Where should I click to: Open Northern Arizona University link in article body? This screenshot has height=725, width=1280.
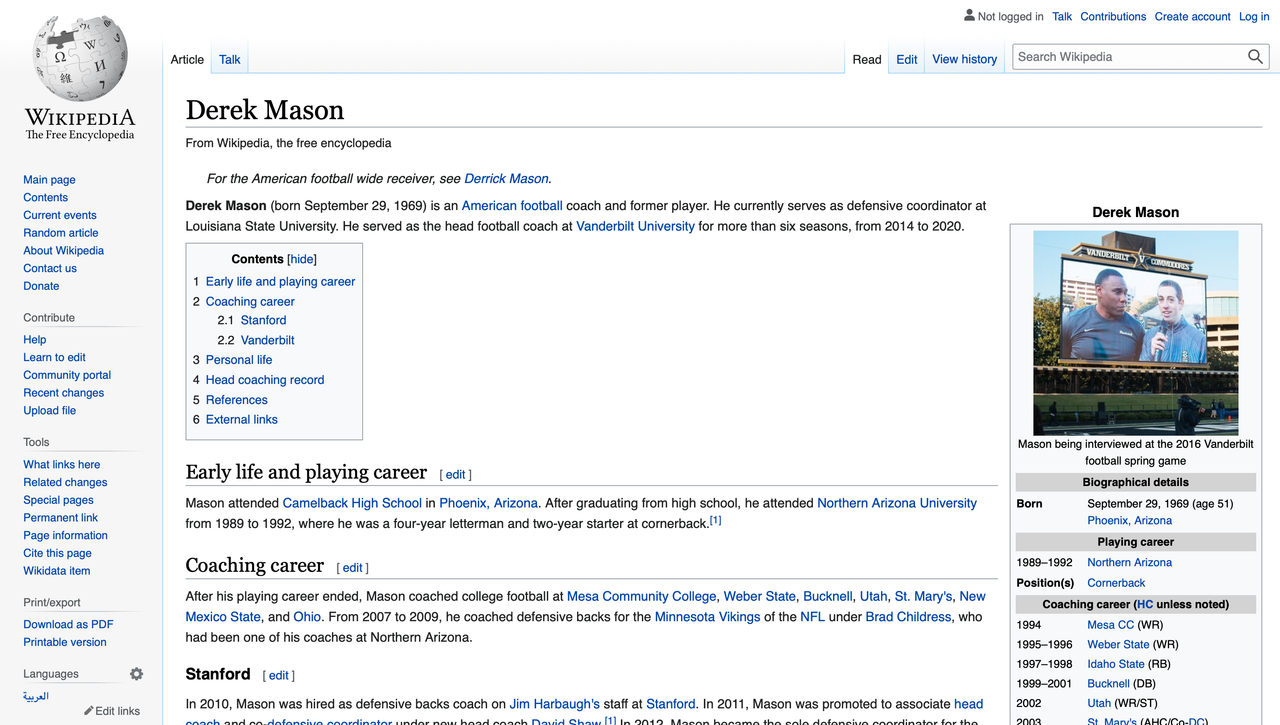click(897, 503)
